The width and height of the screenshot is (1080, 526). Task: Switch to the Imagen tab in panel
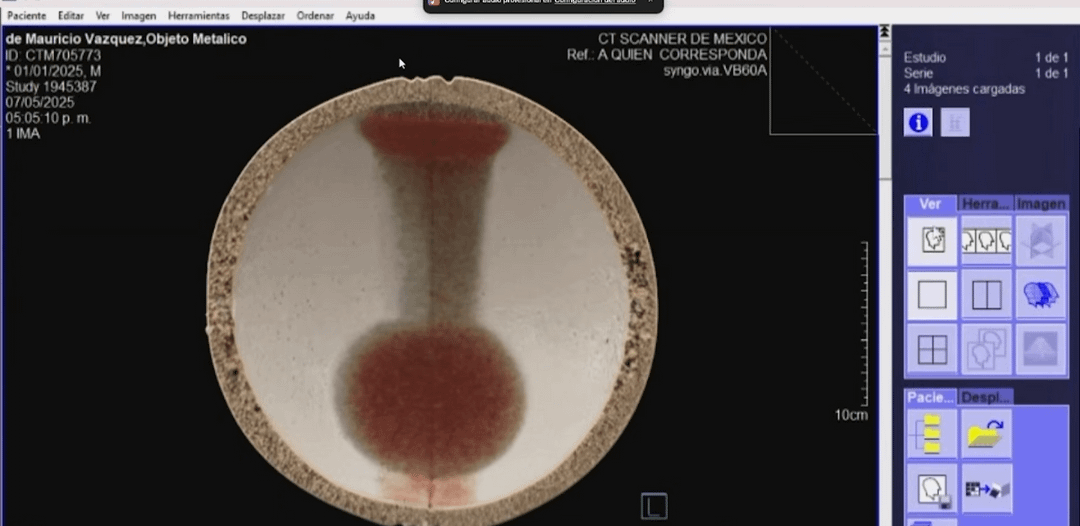coord(1040,204)
